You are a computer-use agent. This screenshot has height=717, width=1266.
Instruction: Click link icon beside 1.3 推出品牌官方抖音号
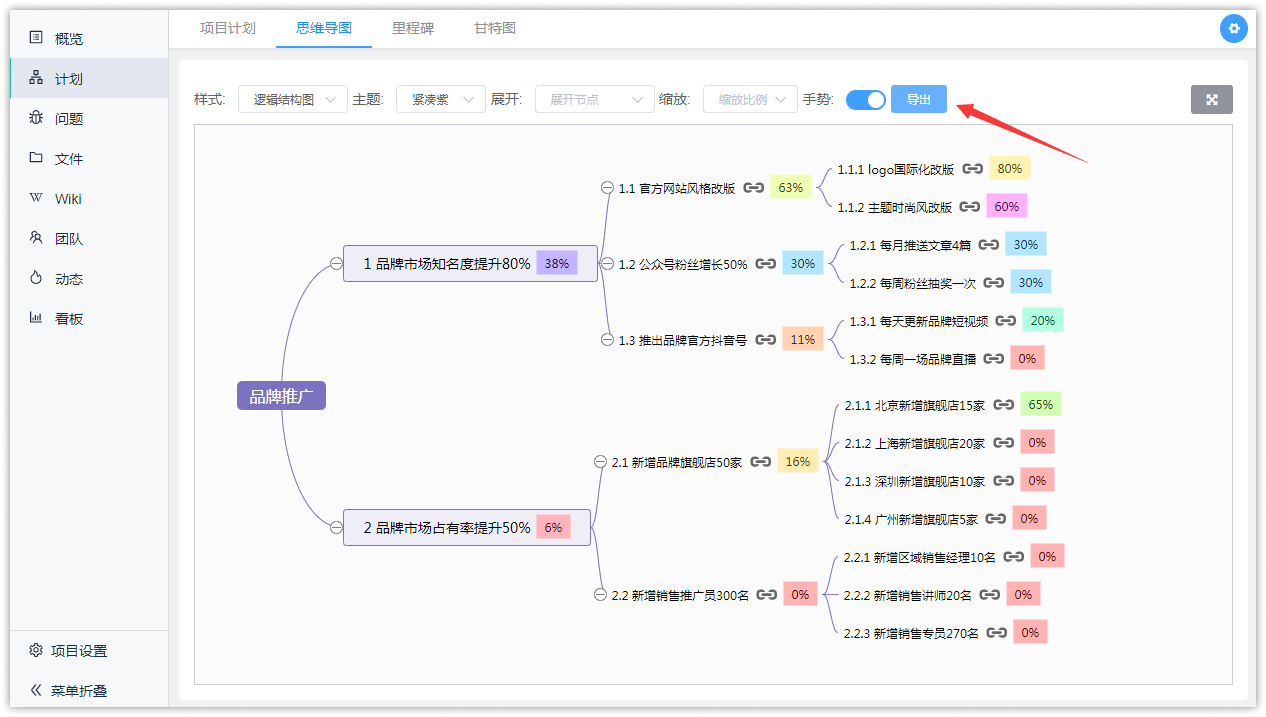766,340
